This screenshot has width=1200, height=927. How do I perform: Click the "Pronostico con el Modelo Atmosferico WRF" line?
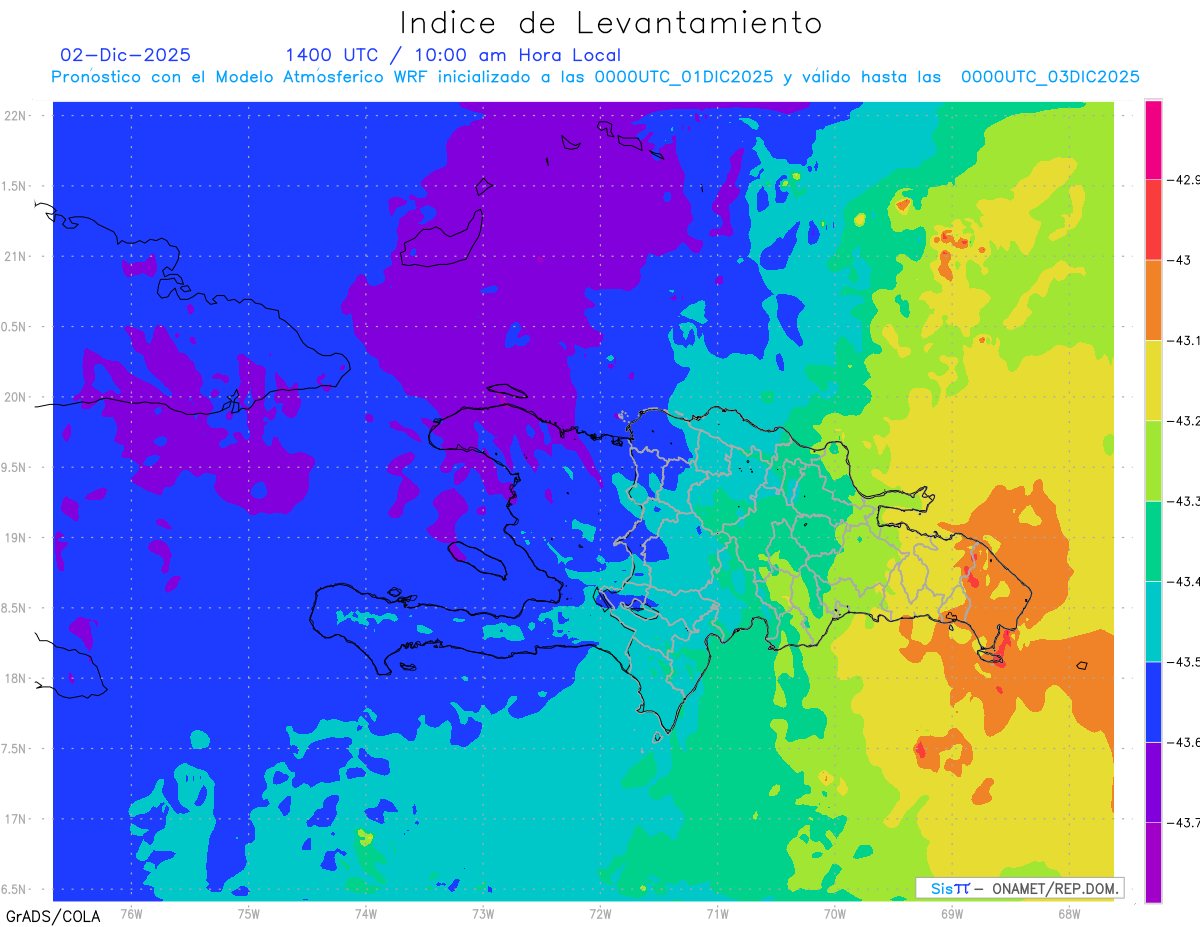click(595, 77)
